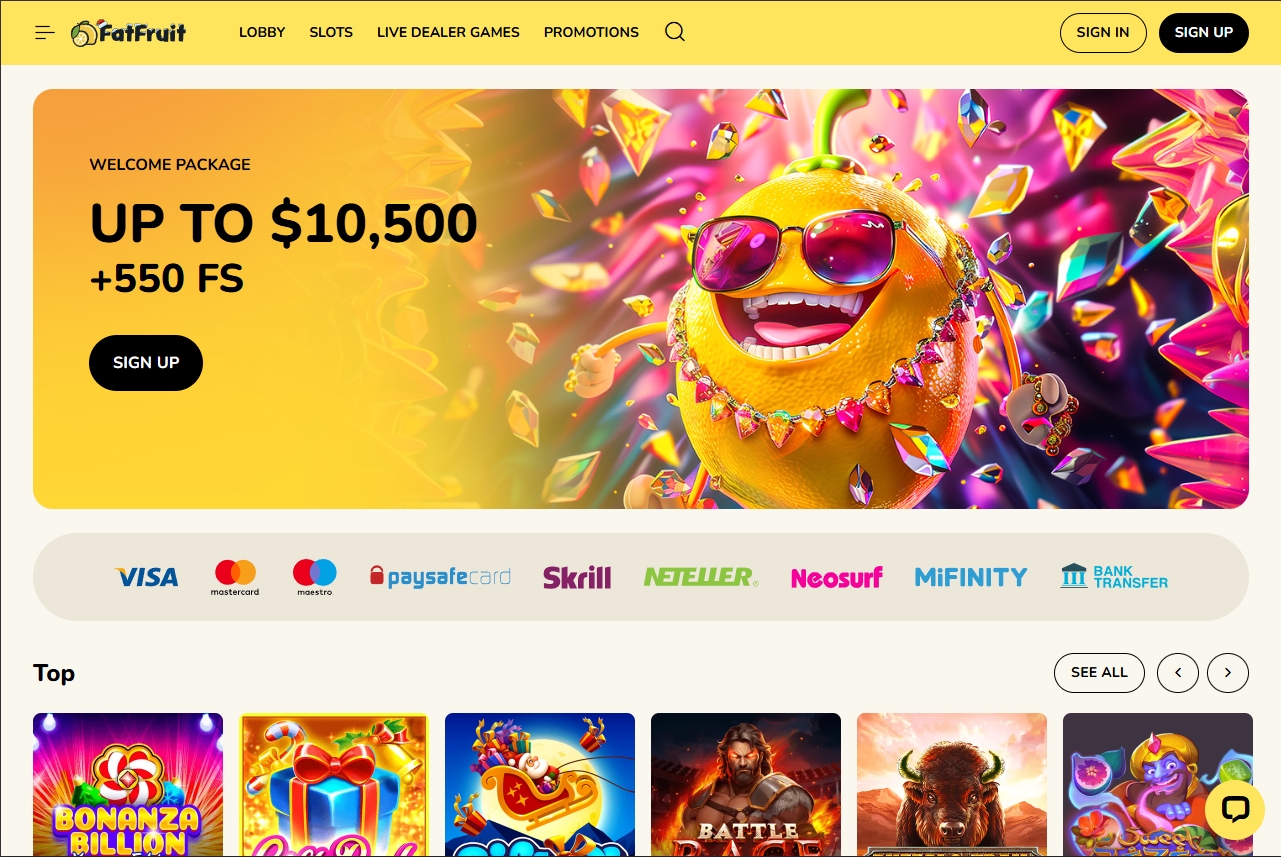Click the Skrill payment logo
This screenshot has height=857, width=1281.
coord(577,577)
